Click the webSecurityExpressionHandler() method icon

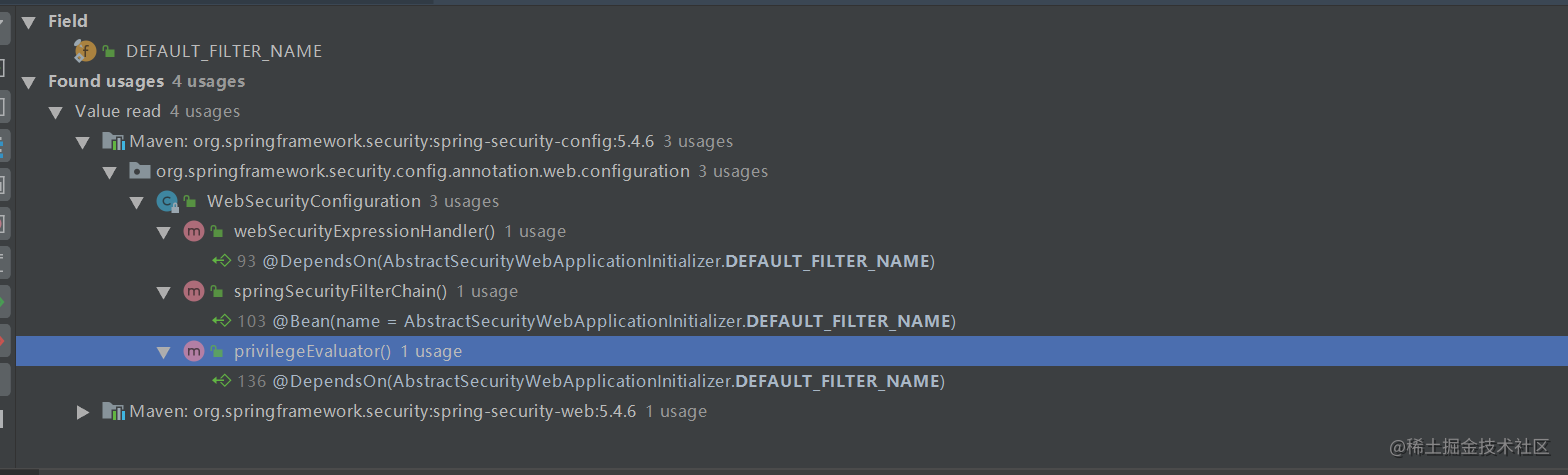coord(194,231)
